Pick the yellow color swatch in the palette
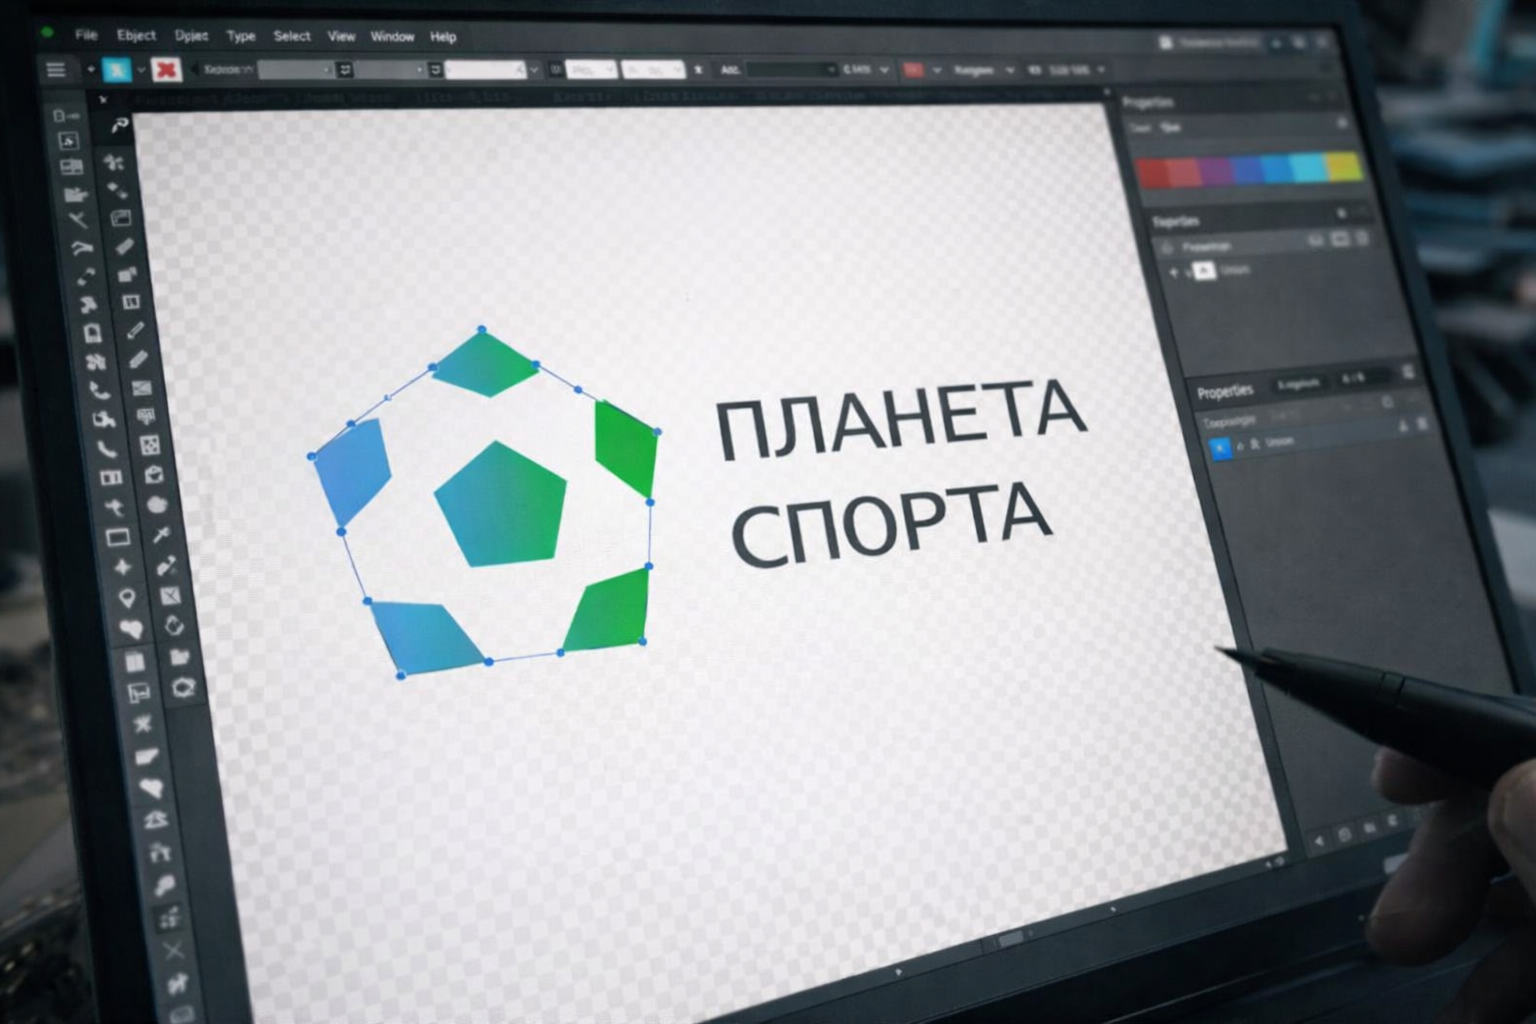This screenshot has height=1024, width=1536. pyautogui.click(x=1343, y=167)
